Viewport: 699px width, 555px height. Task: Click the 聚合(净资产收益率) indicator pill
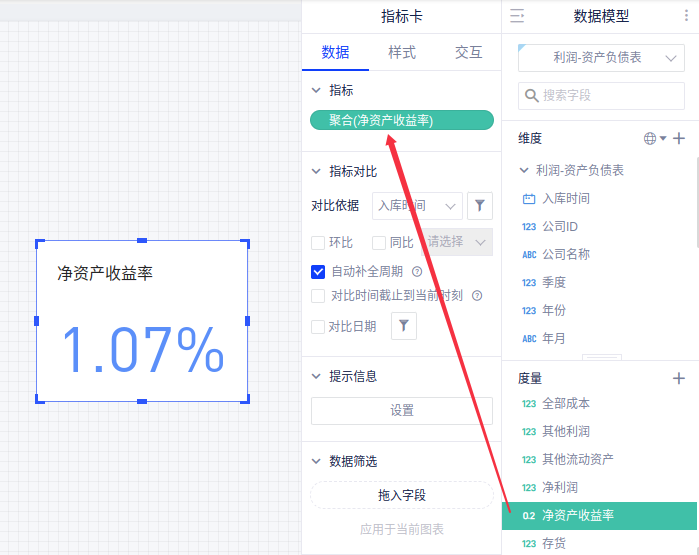(402, 120)
